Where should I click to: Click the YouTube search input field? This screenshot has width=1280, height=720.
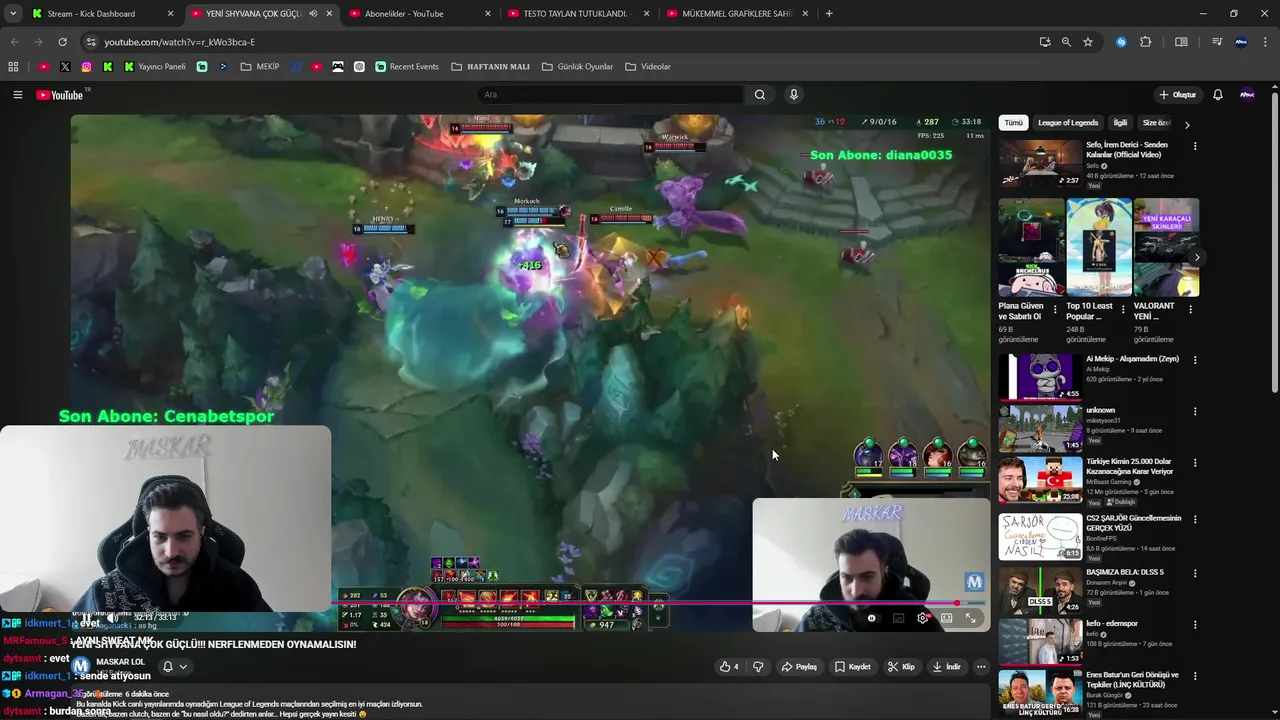[x=610, y=95]
